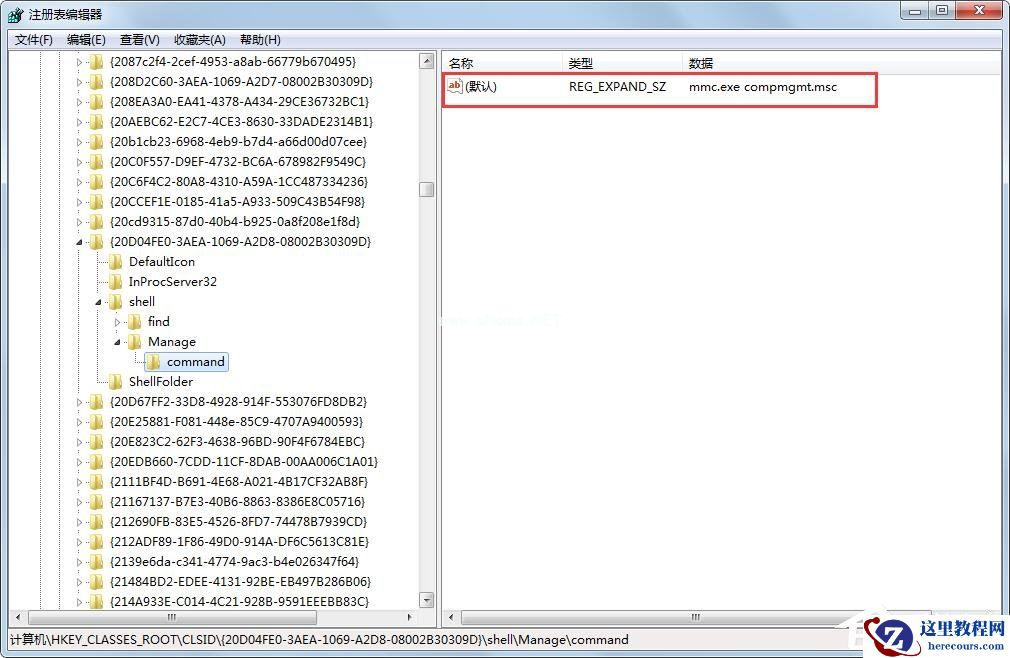Click the find subkey folder icon
The width and height of the screenshot is (1010, 658).
click(x=134, y=321)
